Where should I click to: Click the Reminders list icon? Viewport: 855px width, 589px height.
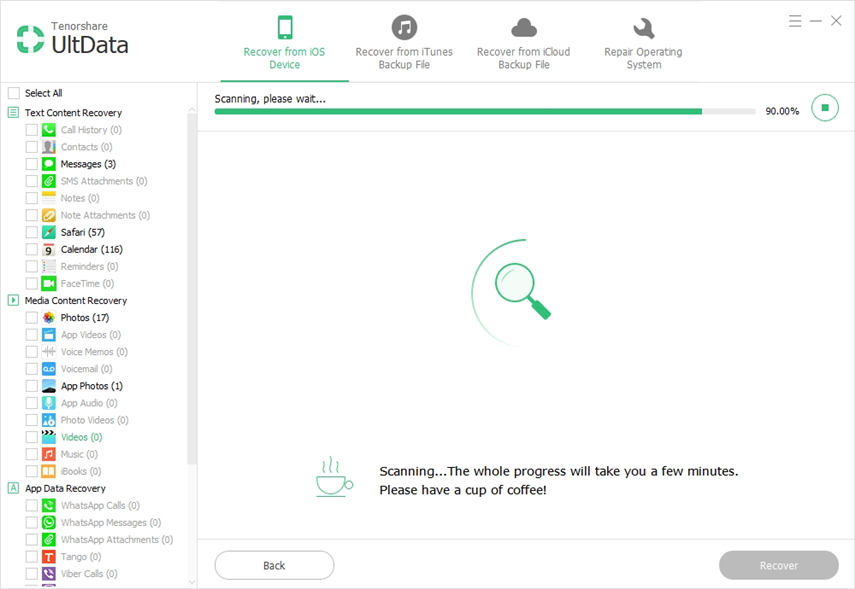pyautogui.click(x=49, y=266)
